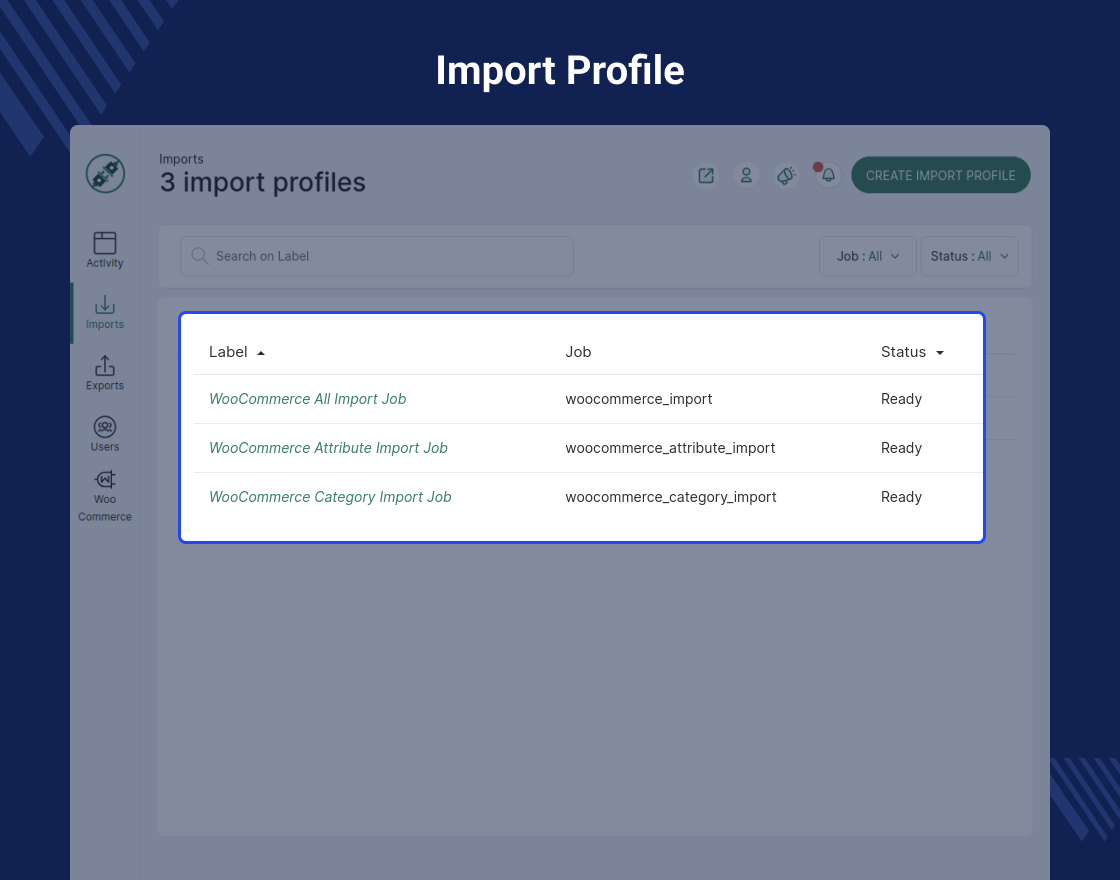Open WooCommerce Category Import Job profile
Image resolution: width=1120 pixels, height=880 pixels.
330,497
